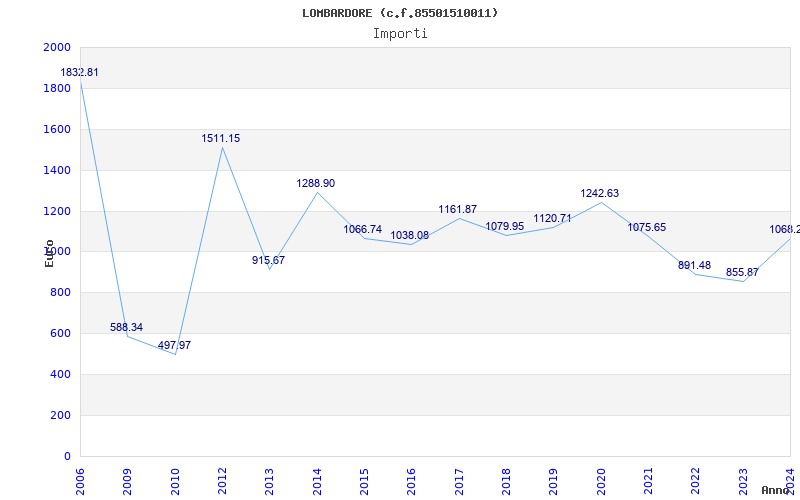Screen dimensions: 800x500
Task: Pick the 915.67 data label
Action: (268, 260)
